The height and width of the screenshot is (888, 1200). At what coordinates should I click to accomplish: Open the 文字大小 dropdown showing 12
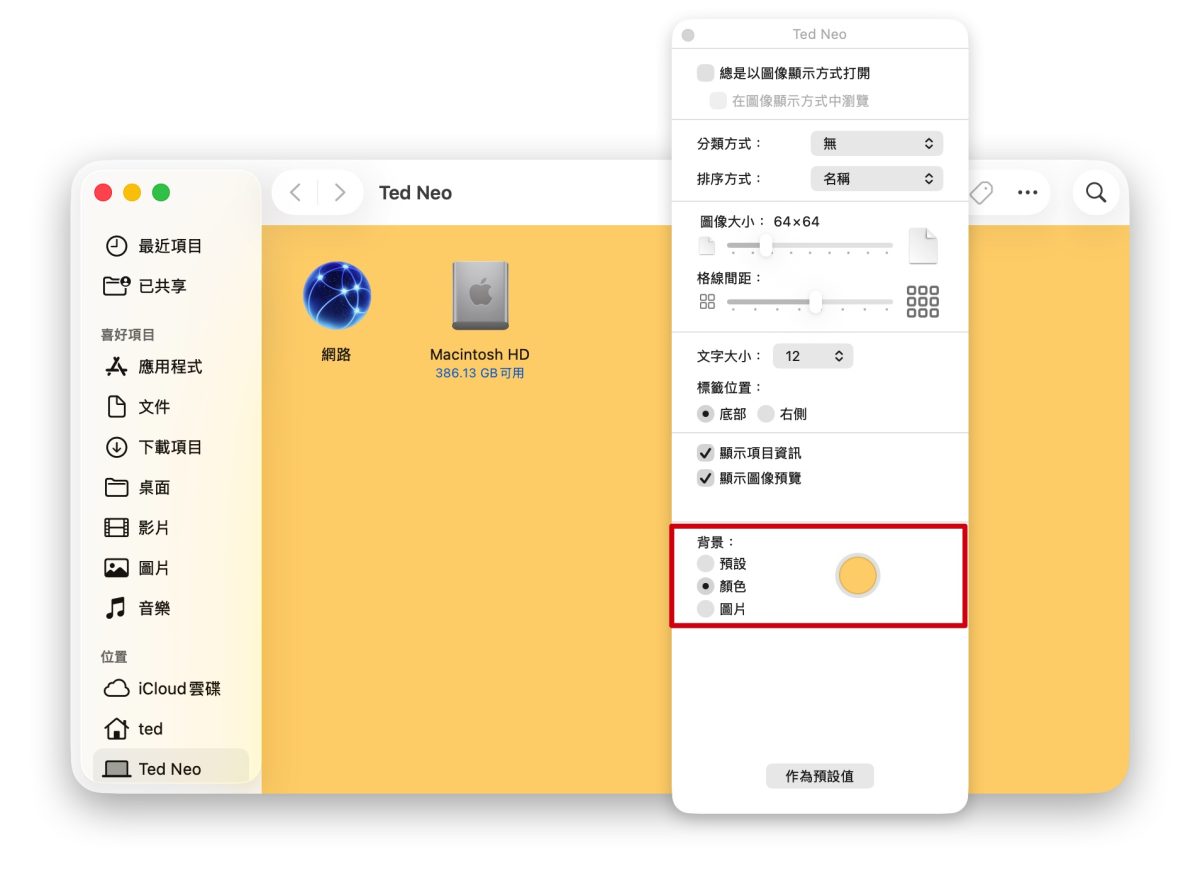[x=813, y=356]
